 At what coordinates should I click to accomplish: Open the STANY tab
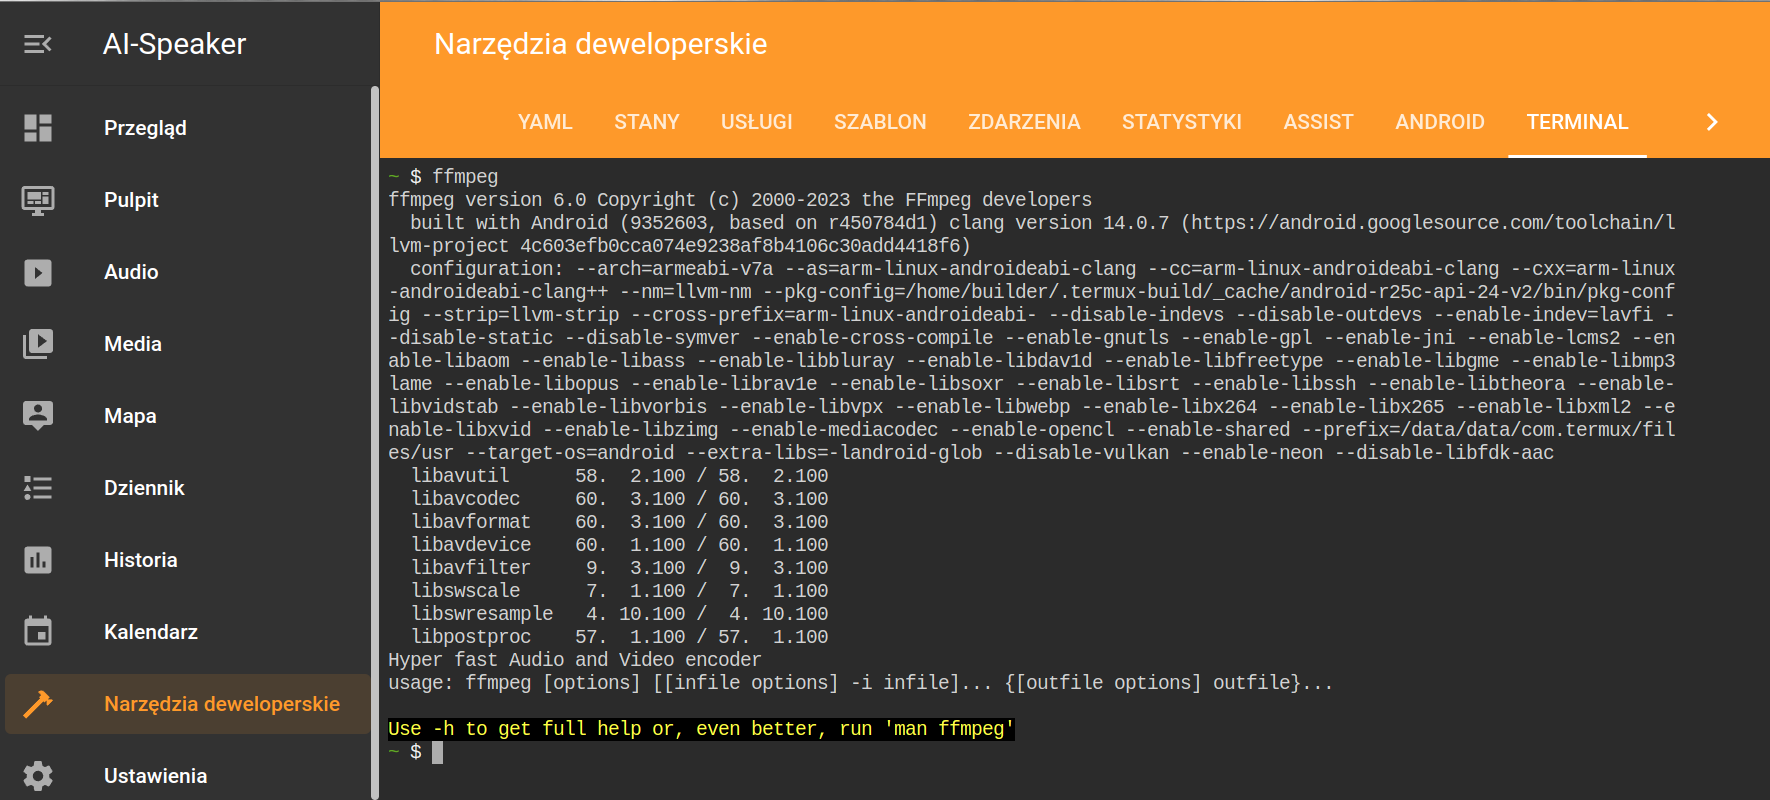click(x=647, y=122)
